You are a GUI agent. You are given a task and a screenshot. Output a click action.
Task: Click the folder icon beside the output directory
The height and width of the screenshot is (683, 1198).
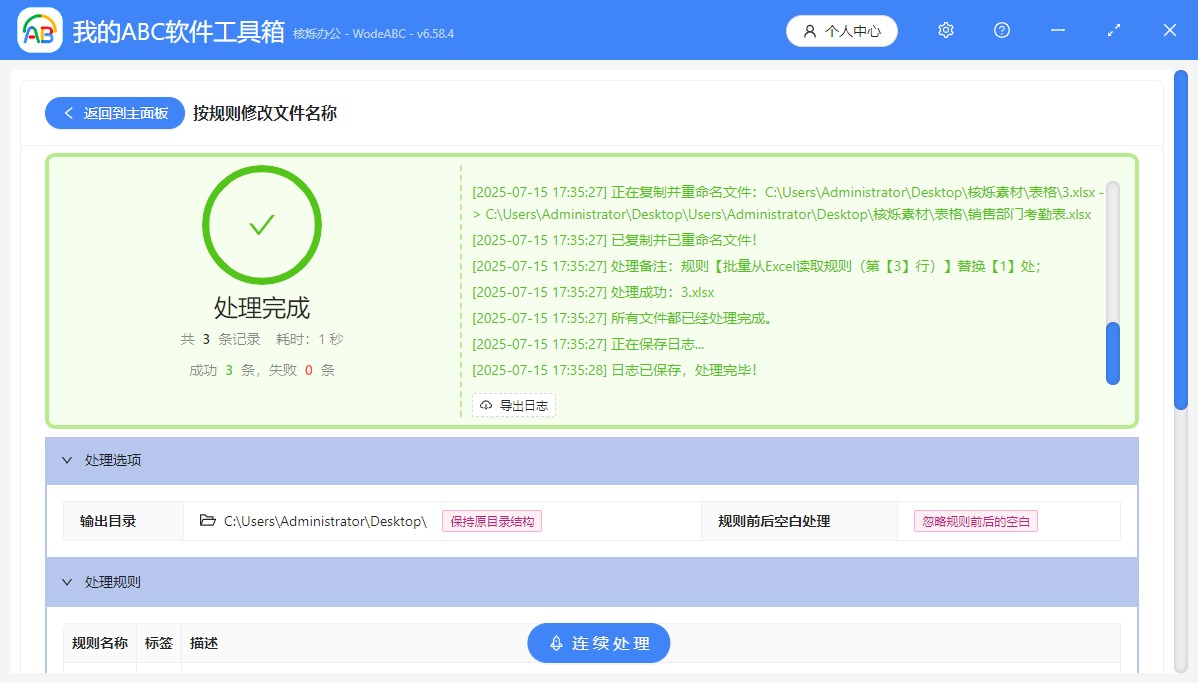(207, 520)
